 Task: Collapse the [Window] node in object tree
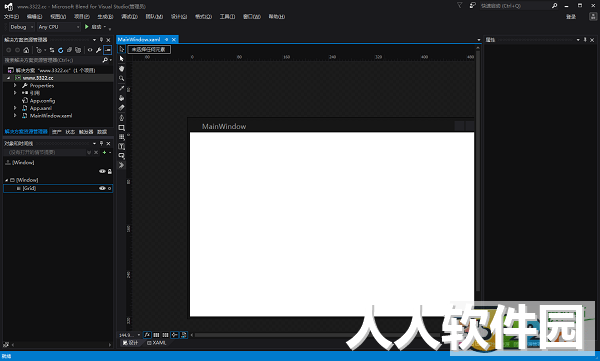[7, 180]
